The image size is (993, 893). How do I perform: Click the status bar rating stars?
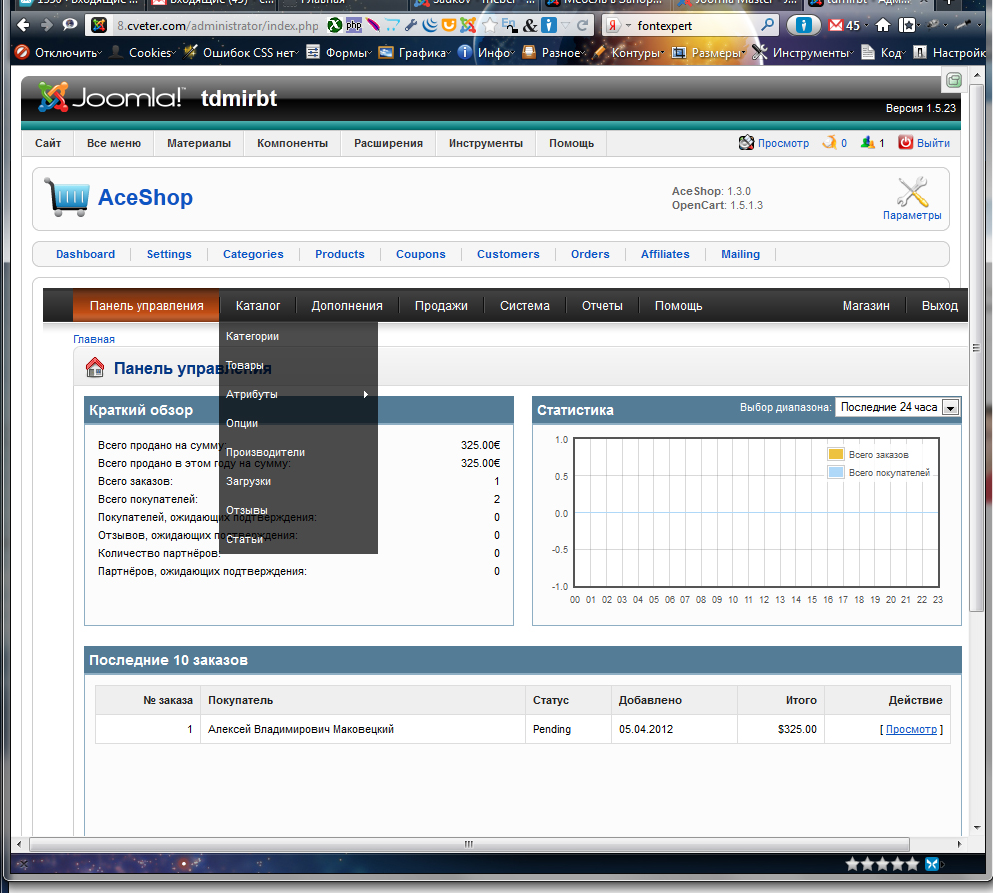point(882,863)
